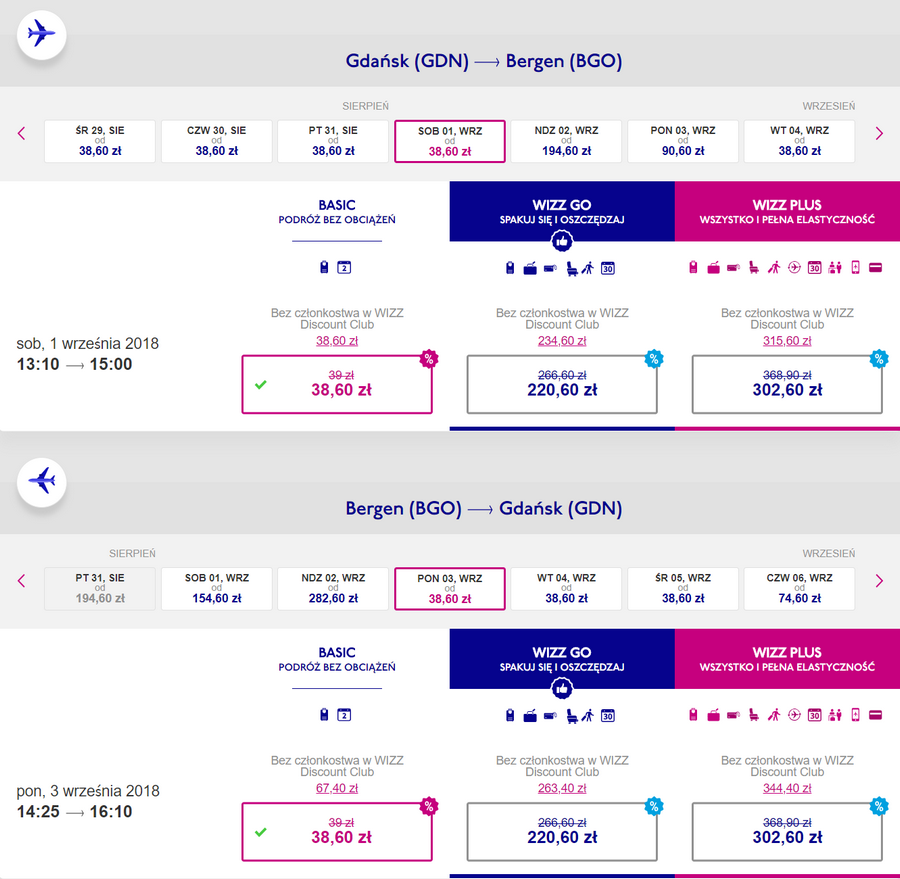Click the return flight airplane icon
Screen dimensions: 900x879
pos(41,482)
